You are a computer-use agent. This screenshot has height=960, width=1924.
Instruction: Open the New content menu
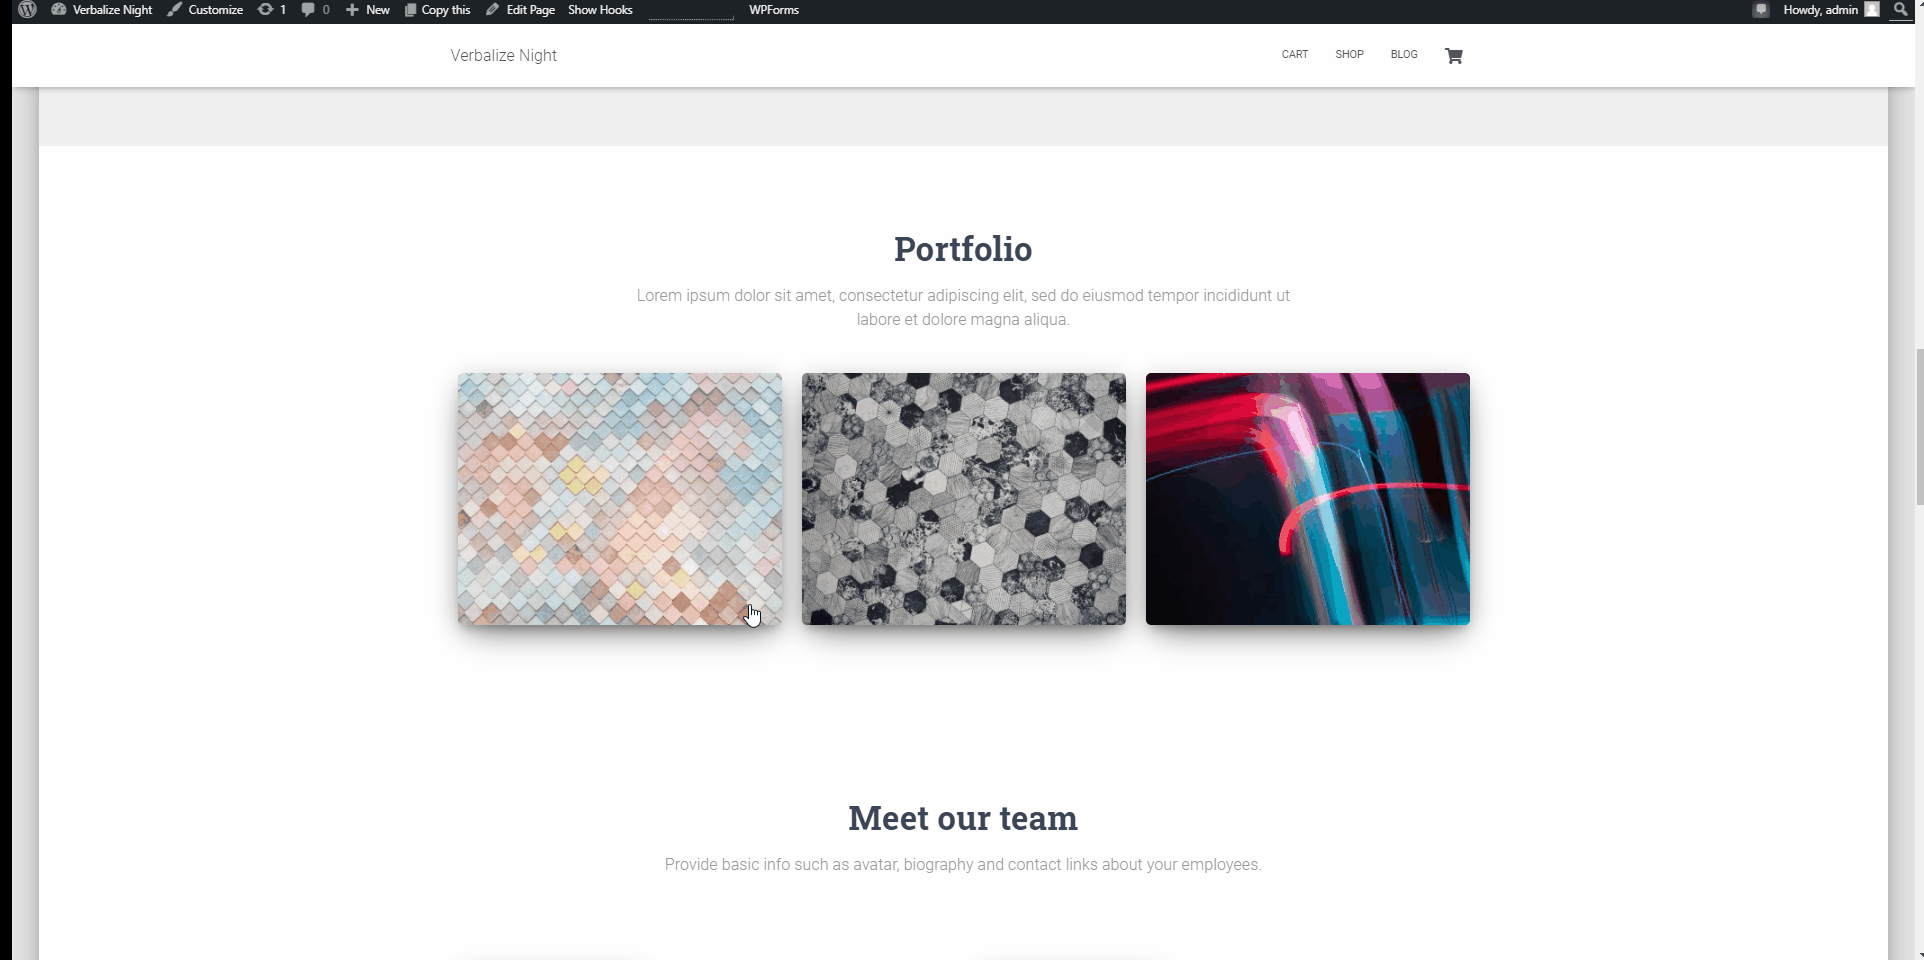368,10
